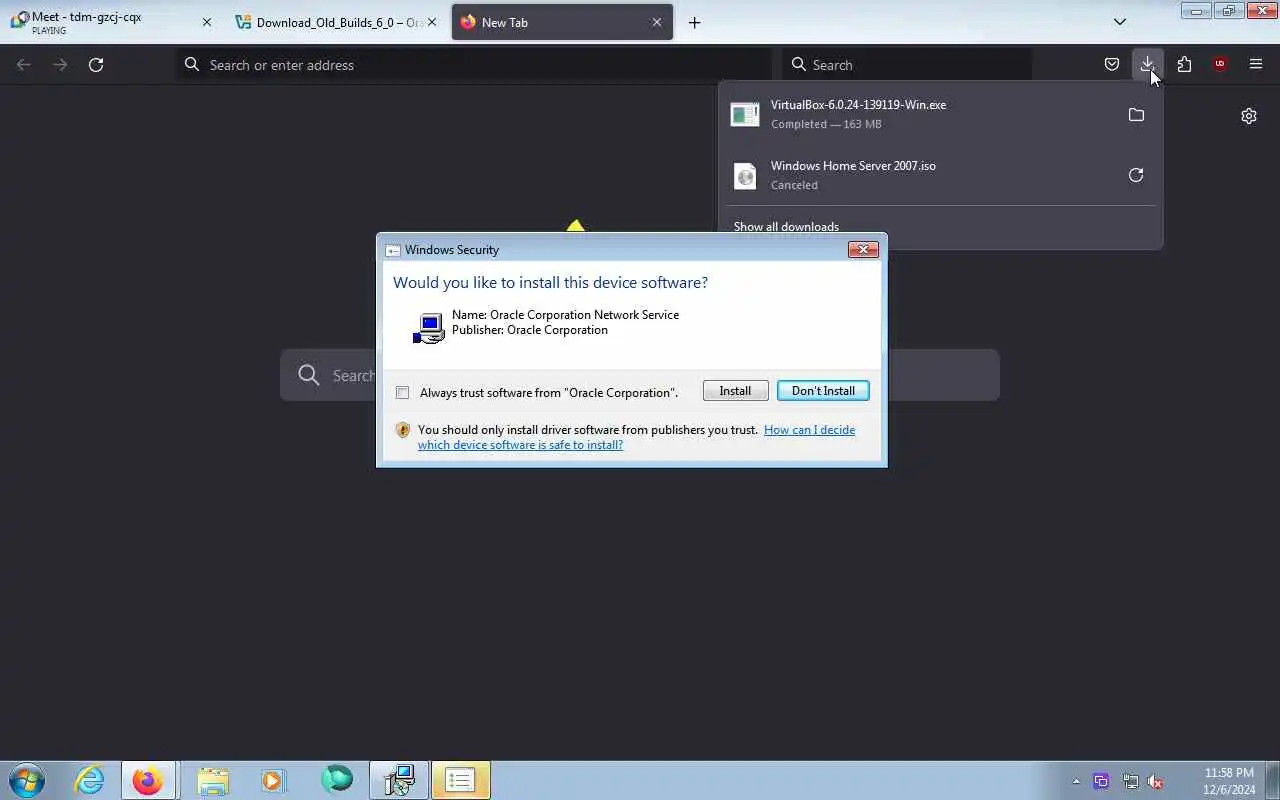
Task: Click the Forward navigation arrow
Action: click(60, 64)
